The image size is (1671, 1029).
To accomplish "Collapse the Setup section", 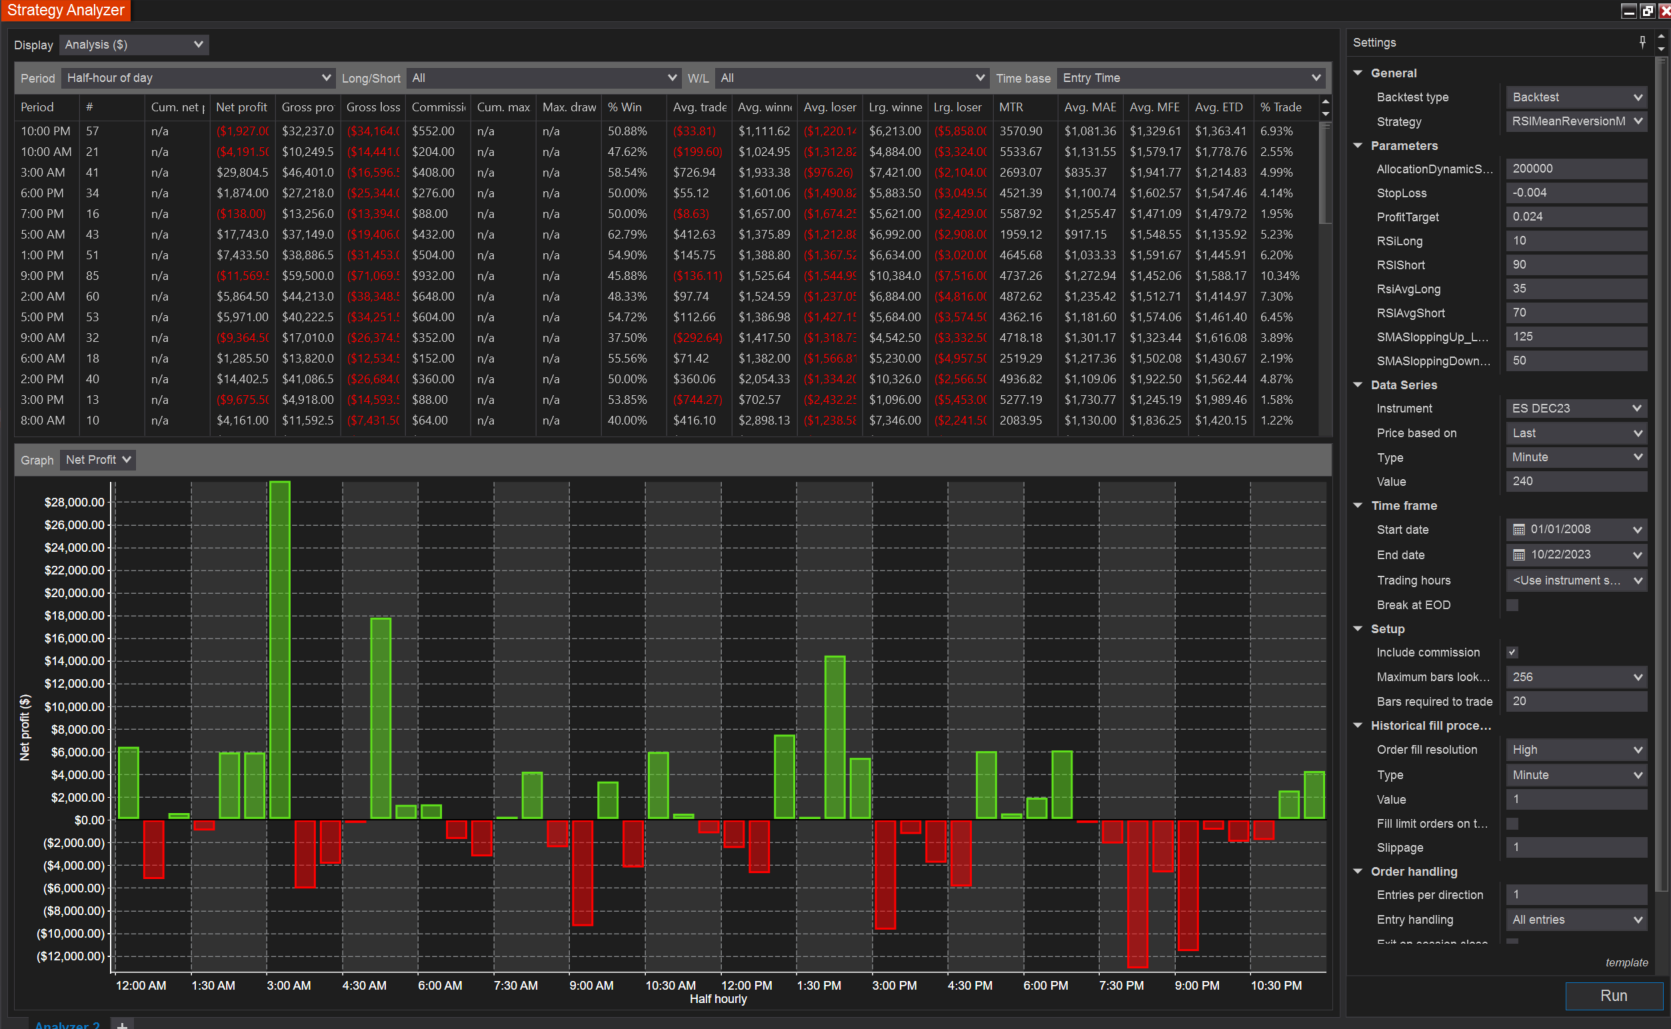I will [1358, 629].
